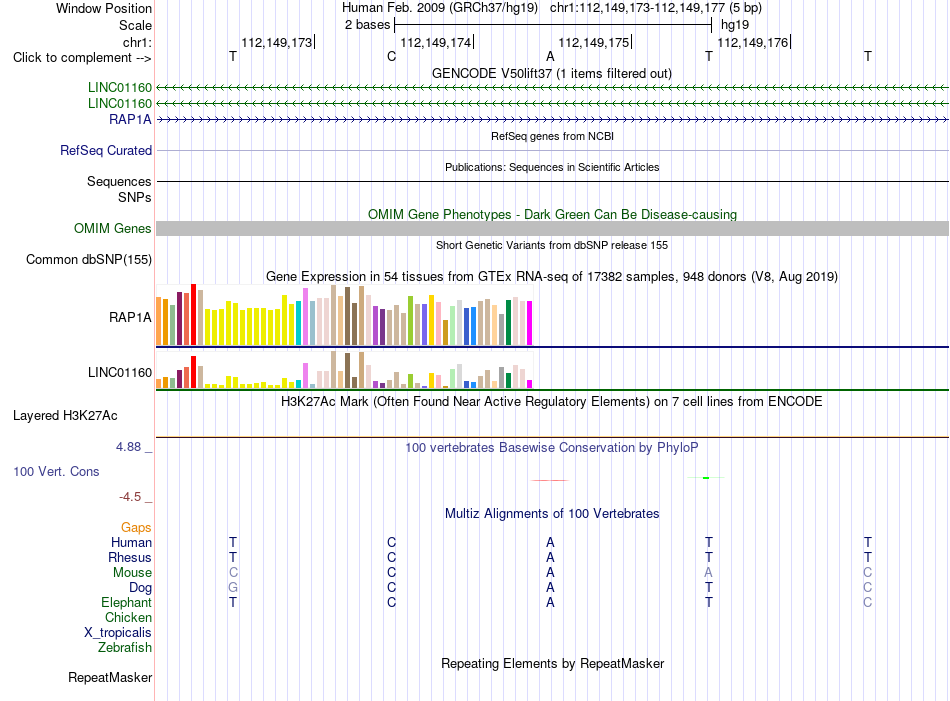Click the mismatched A base in Mouse row
The height and width of the screenshot is (701, 950).
click(x=708, y=573)
